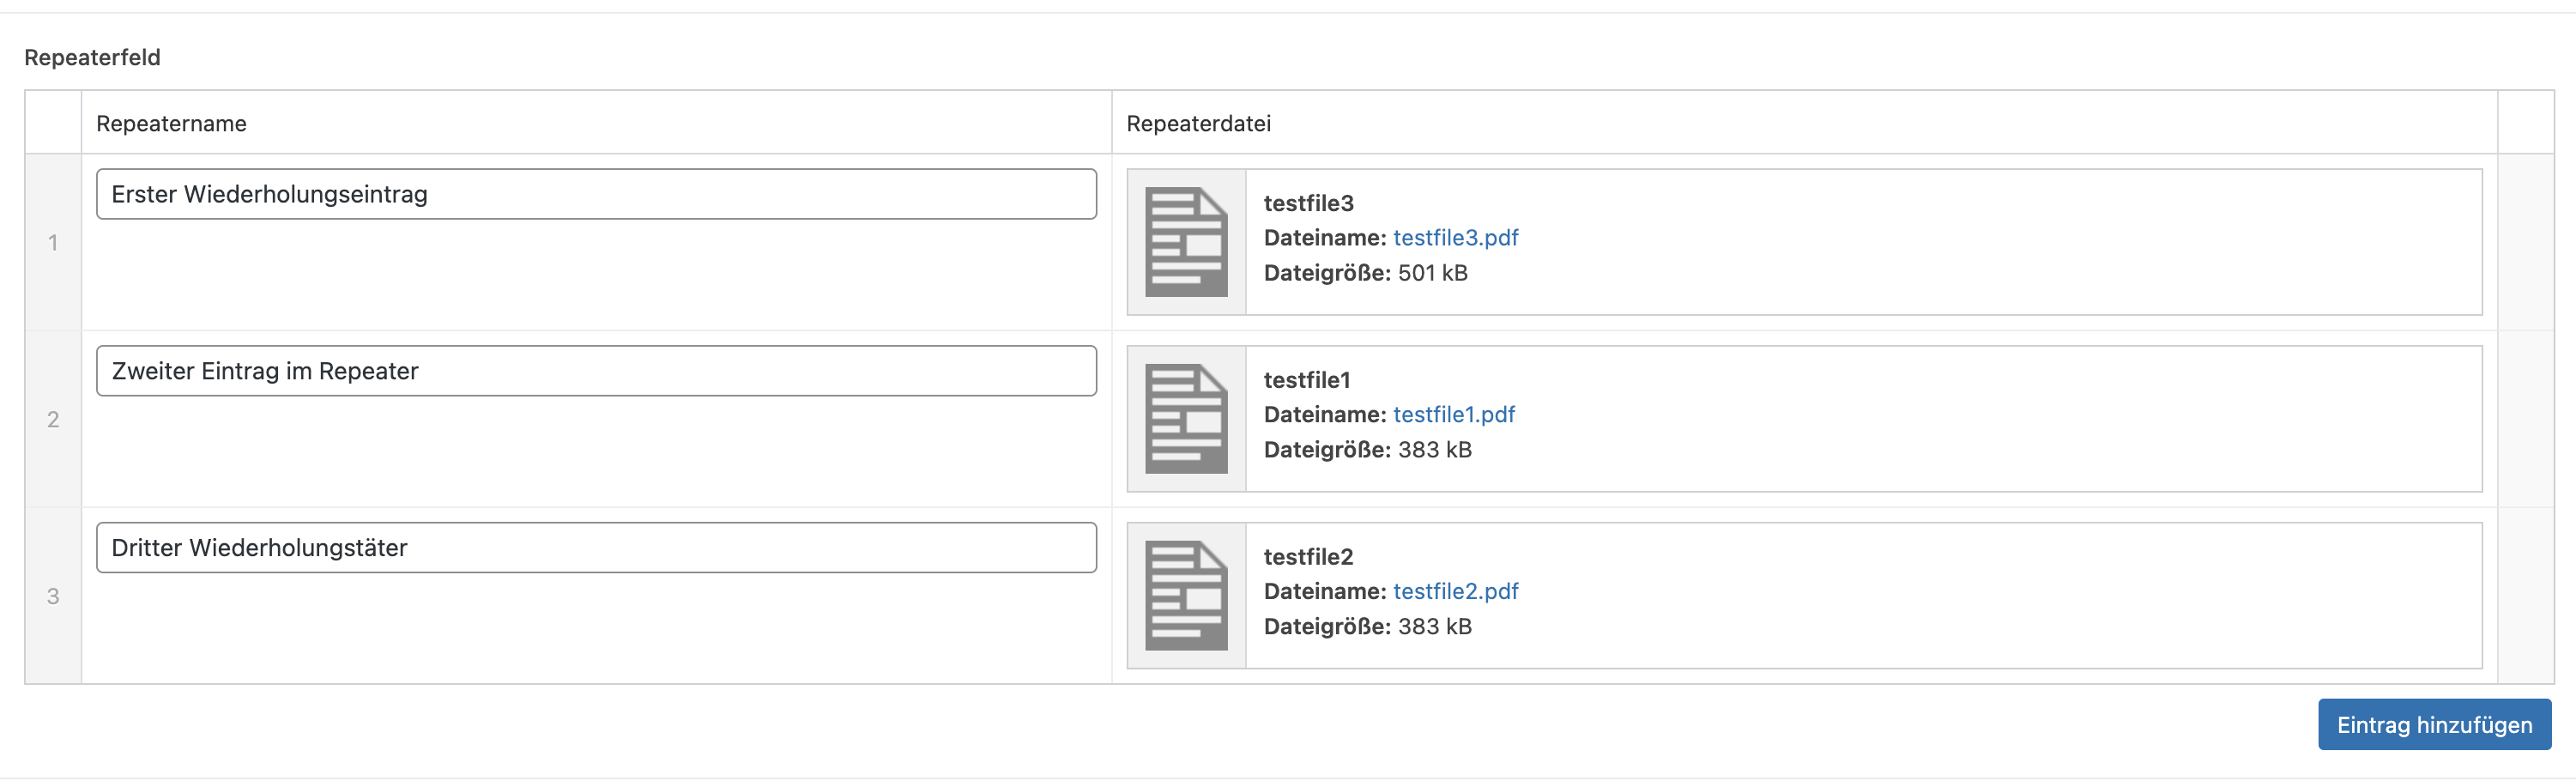Click the bold testfile1 title
This screenshot has height=781, width=2576.
(x=1306, y=380)
